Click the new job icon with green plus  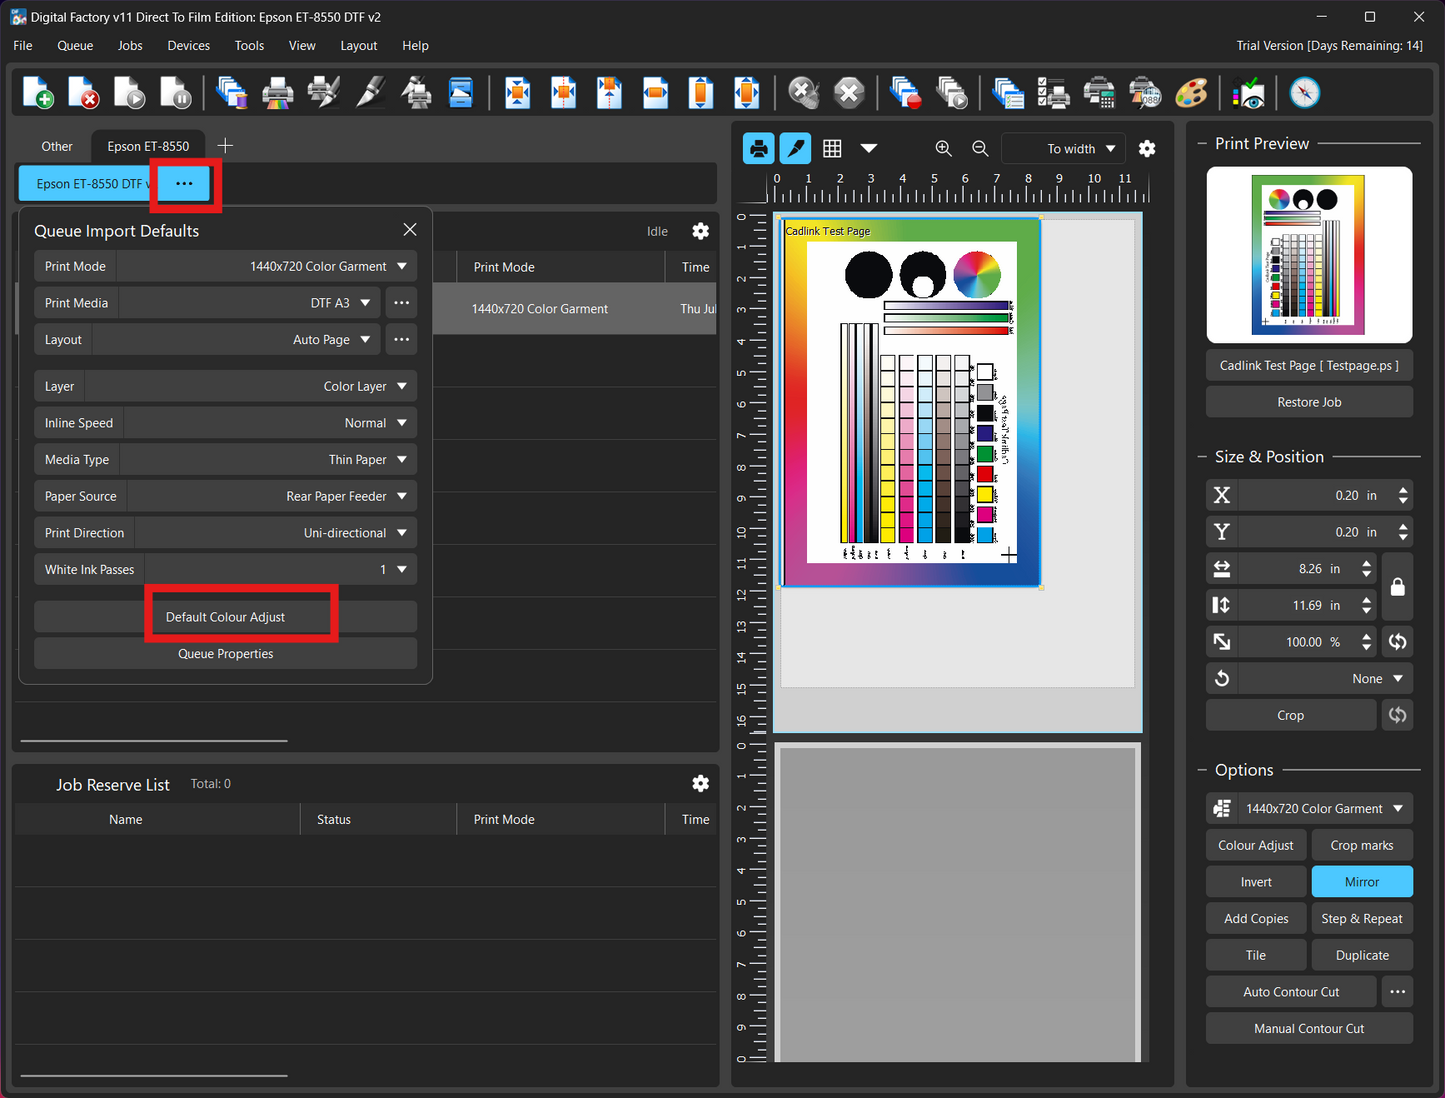(38, 93)
